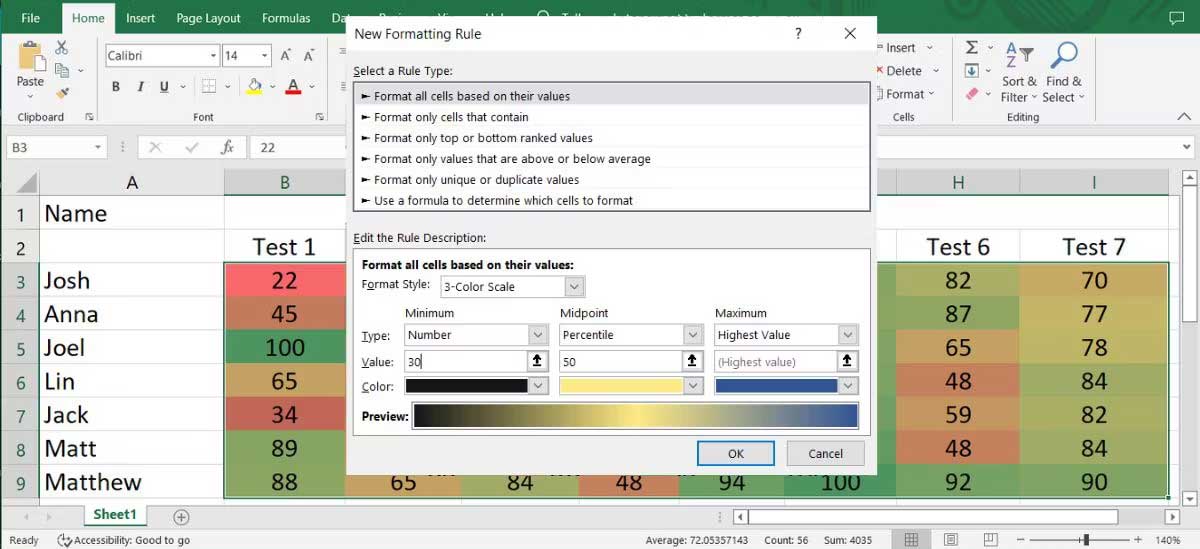1200x549 pixels.
Task: Expand the formula bar chevron
Action: click(1187, 147)
